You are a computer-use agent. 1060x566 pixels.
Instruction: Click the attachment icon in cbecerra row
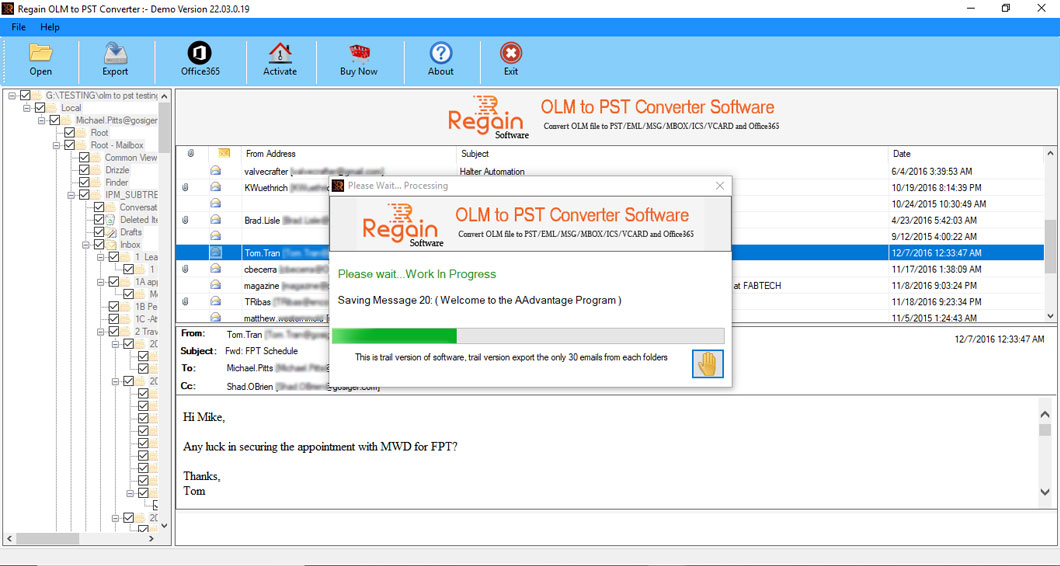187,269
